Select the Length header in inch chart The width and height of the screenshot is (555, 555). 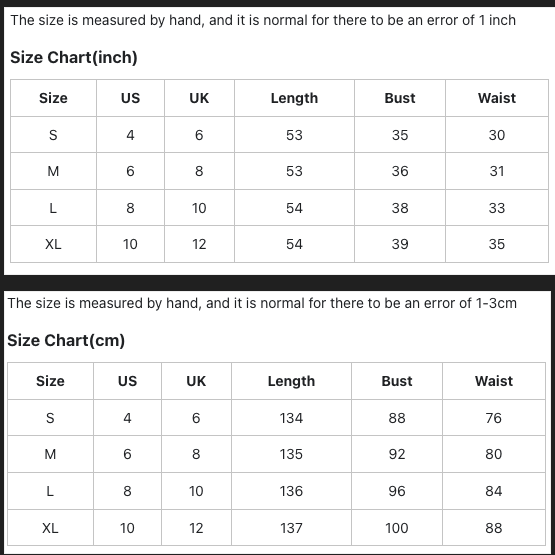point(294,98)
